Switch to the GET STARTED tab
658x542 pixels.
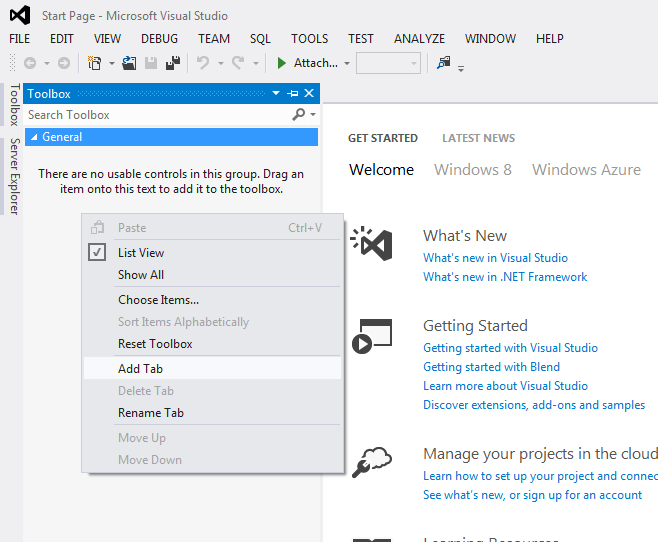[x=383, y=138]
